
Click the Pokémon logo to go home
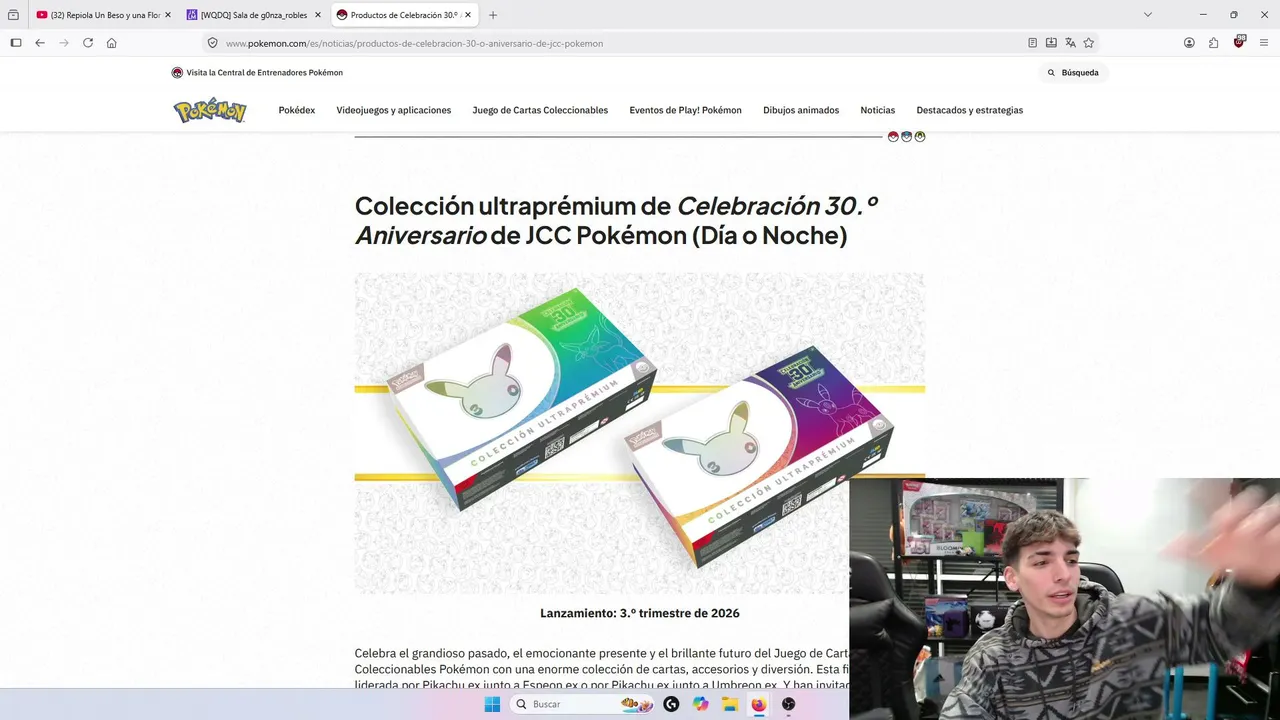[210, 110]
